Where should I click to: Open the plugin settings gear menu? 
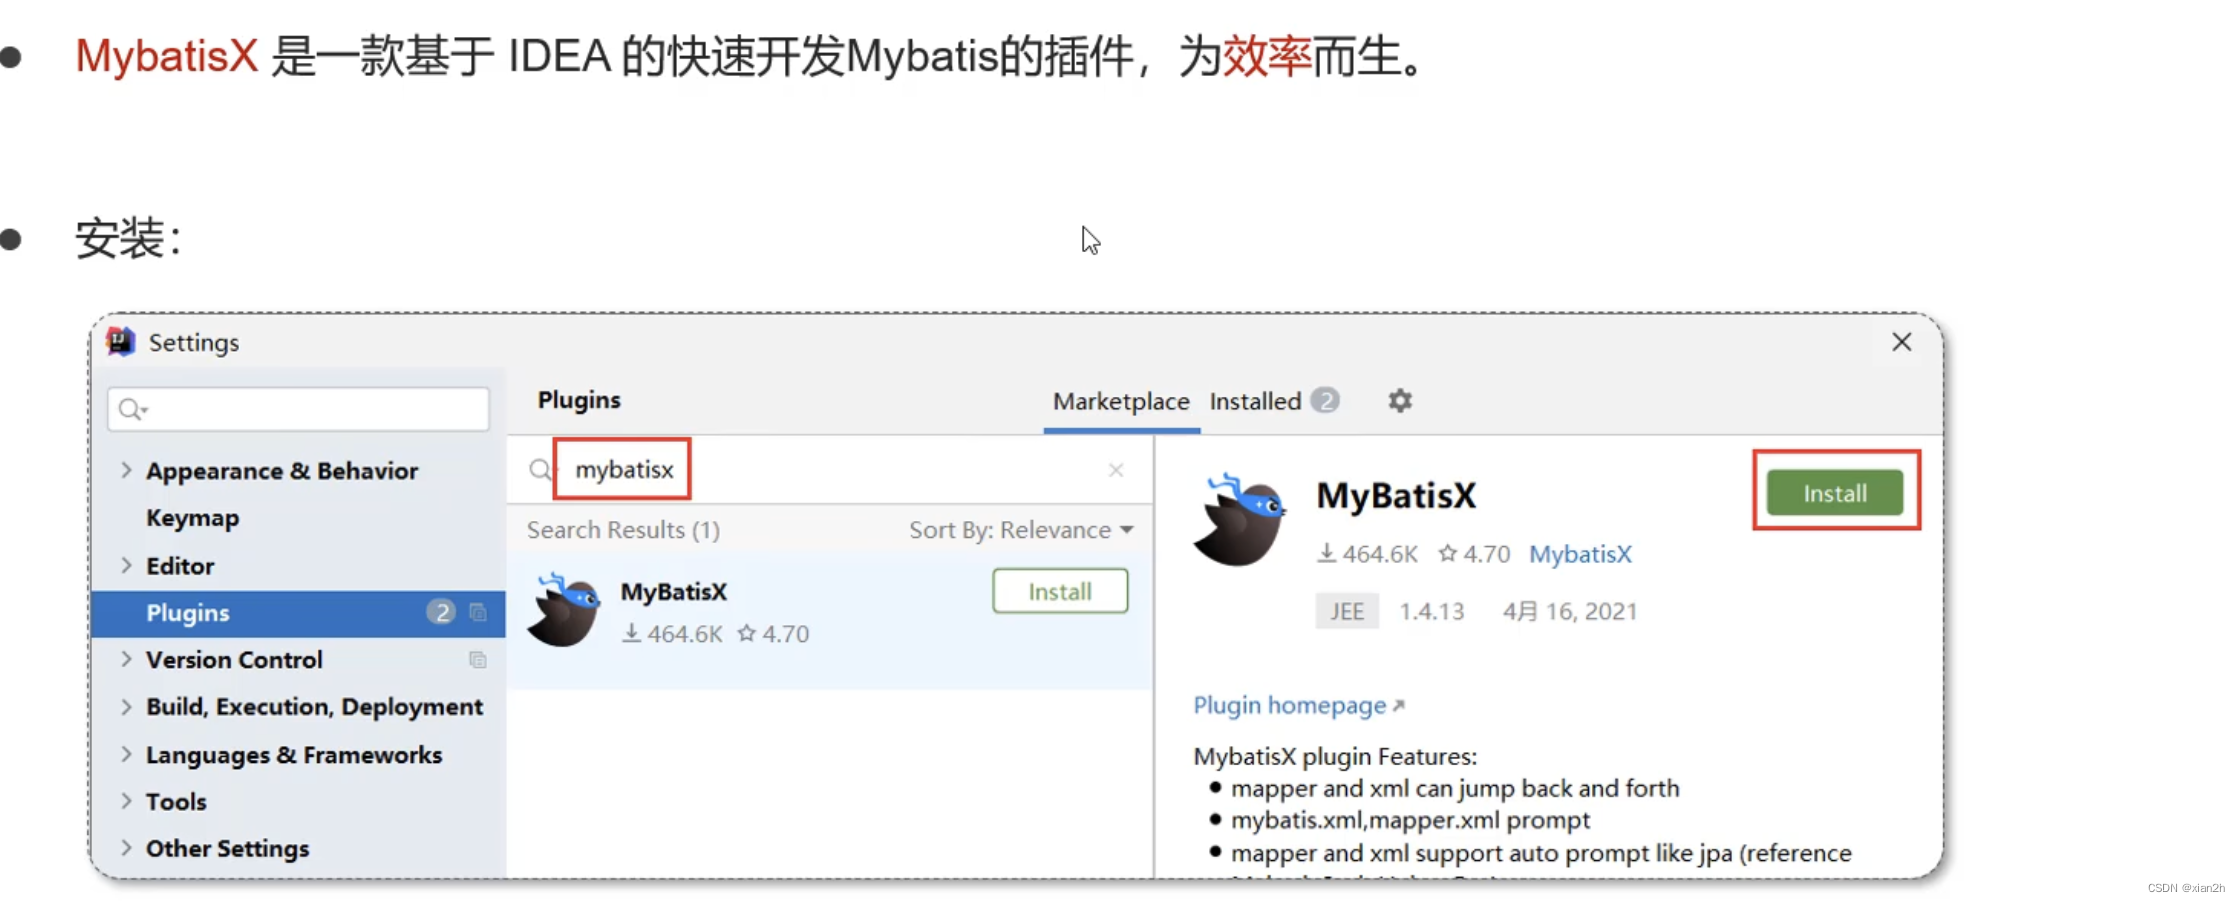pos(1399,401)
